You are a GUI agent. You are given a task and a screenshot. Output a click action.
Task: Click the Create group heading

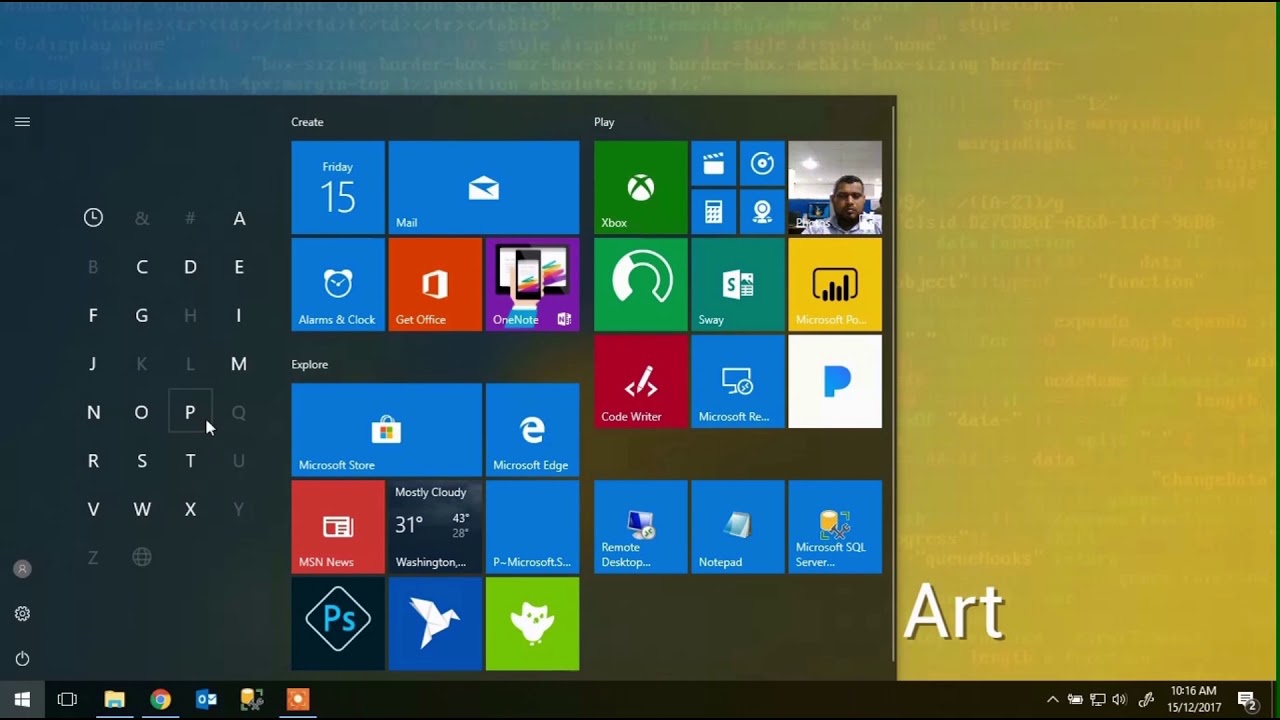[x=307, y=122]
